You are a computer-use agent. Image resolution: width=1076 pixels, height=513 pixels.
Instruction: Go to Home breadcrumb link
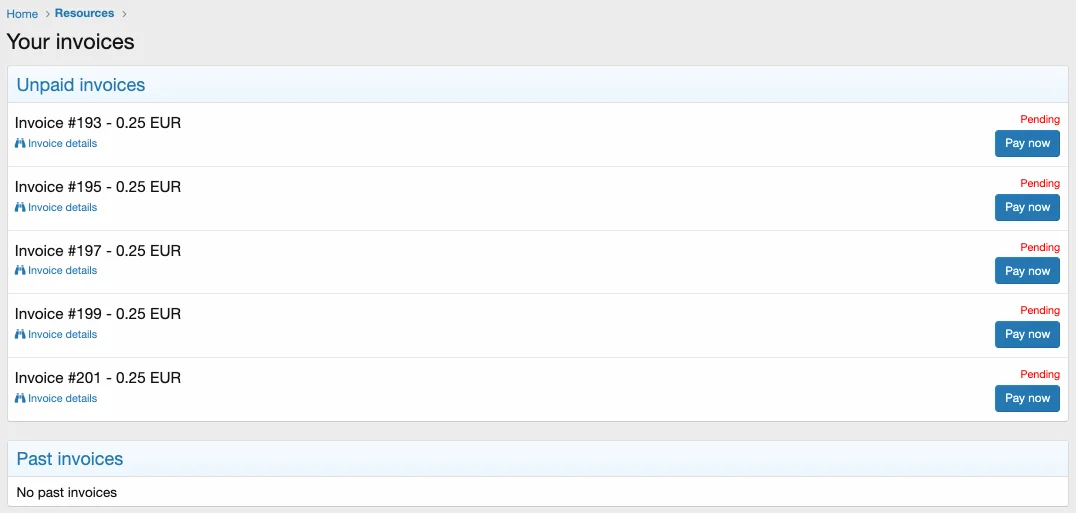[22, 14]
